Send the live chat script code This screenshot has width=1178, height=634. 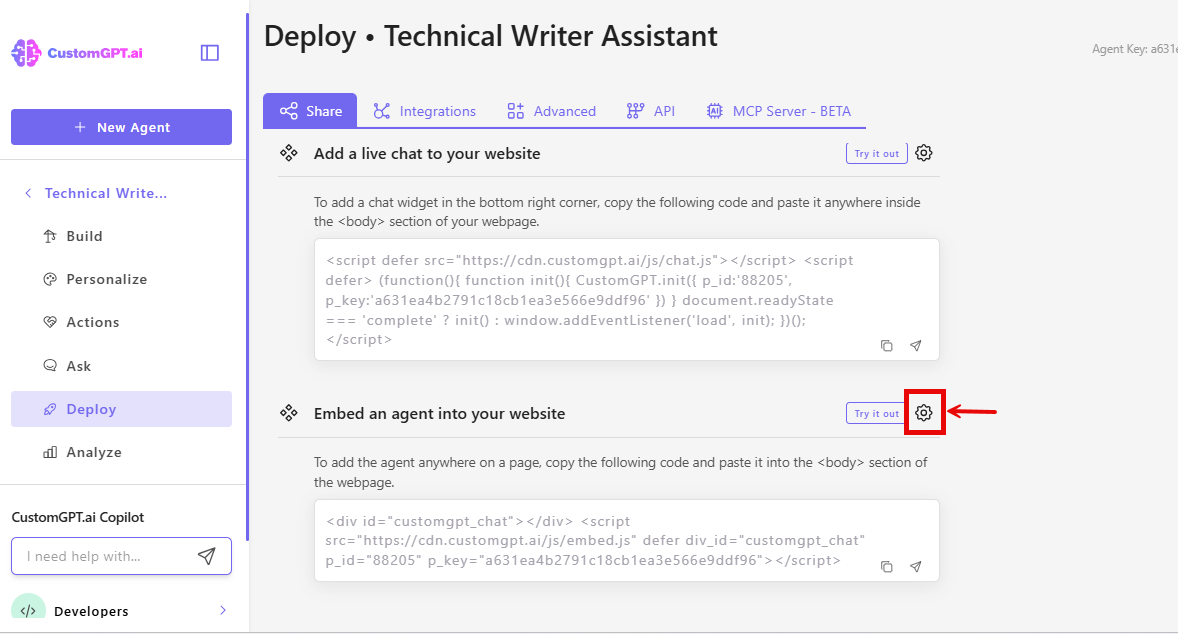pyautogui.click(x=915, y=346)
